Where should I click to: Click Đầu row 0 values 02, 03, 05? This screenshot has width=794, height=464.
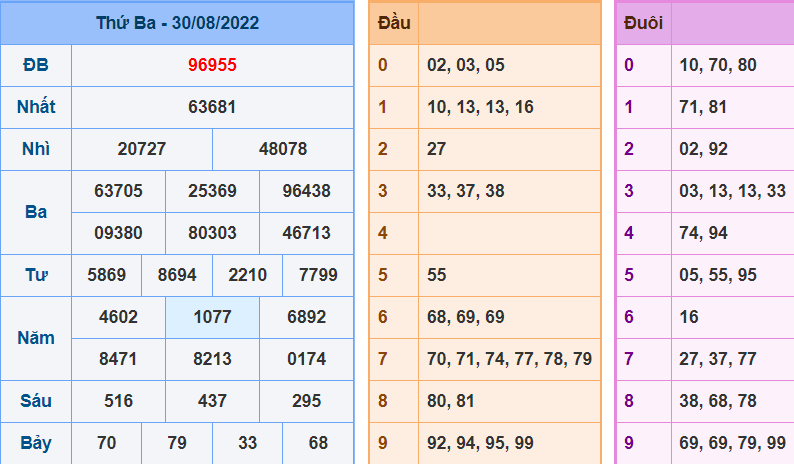pyautogui.click(x=466, y=65)
